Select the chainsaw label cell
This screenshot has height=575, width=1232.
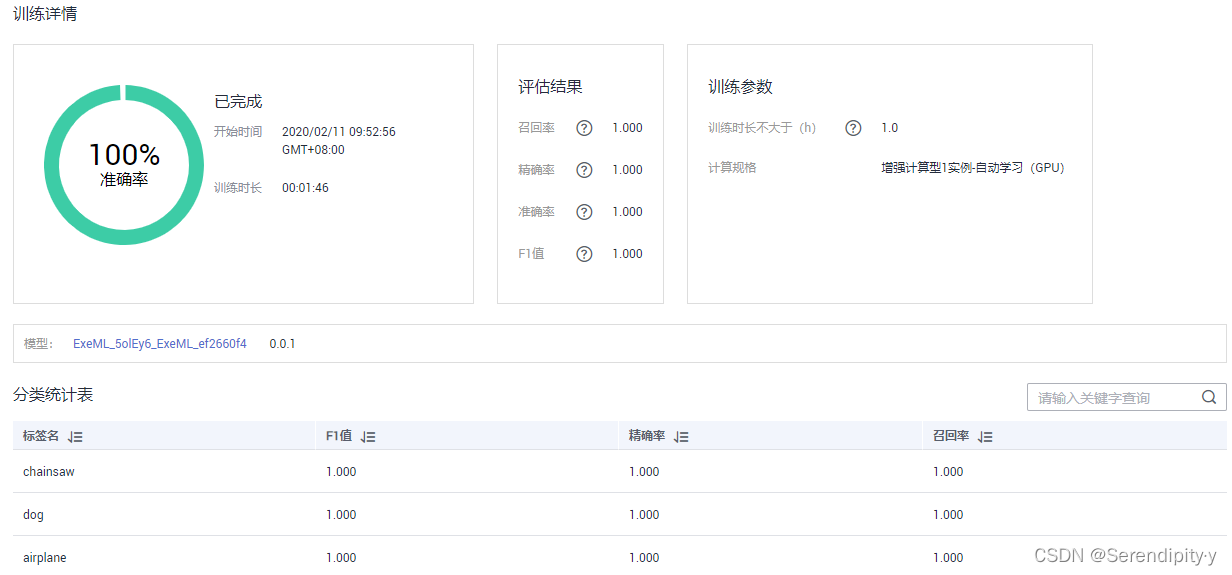(49, 472)
